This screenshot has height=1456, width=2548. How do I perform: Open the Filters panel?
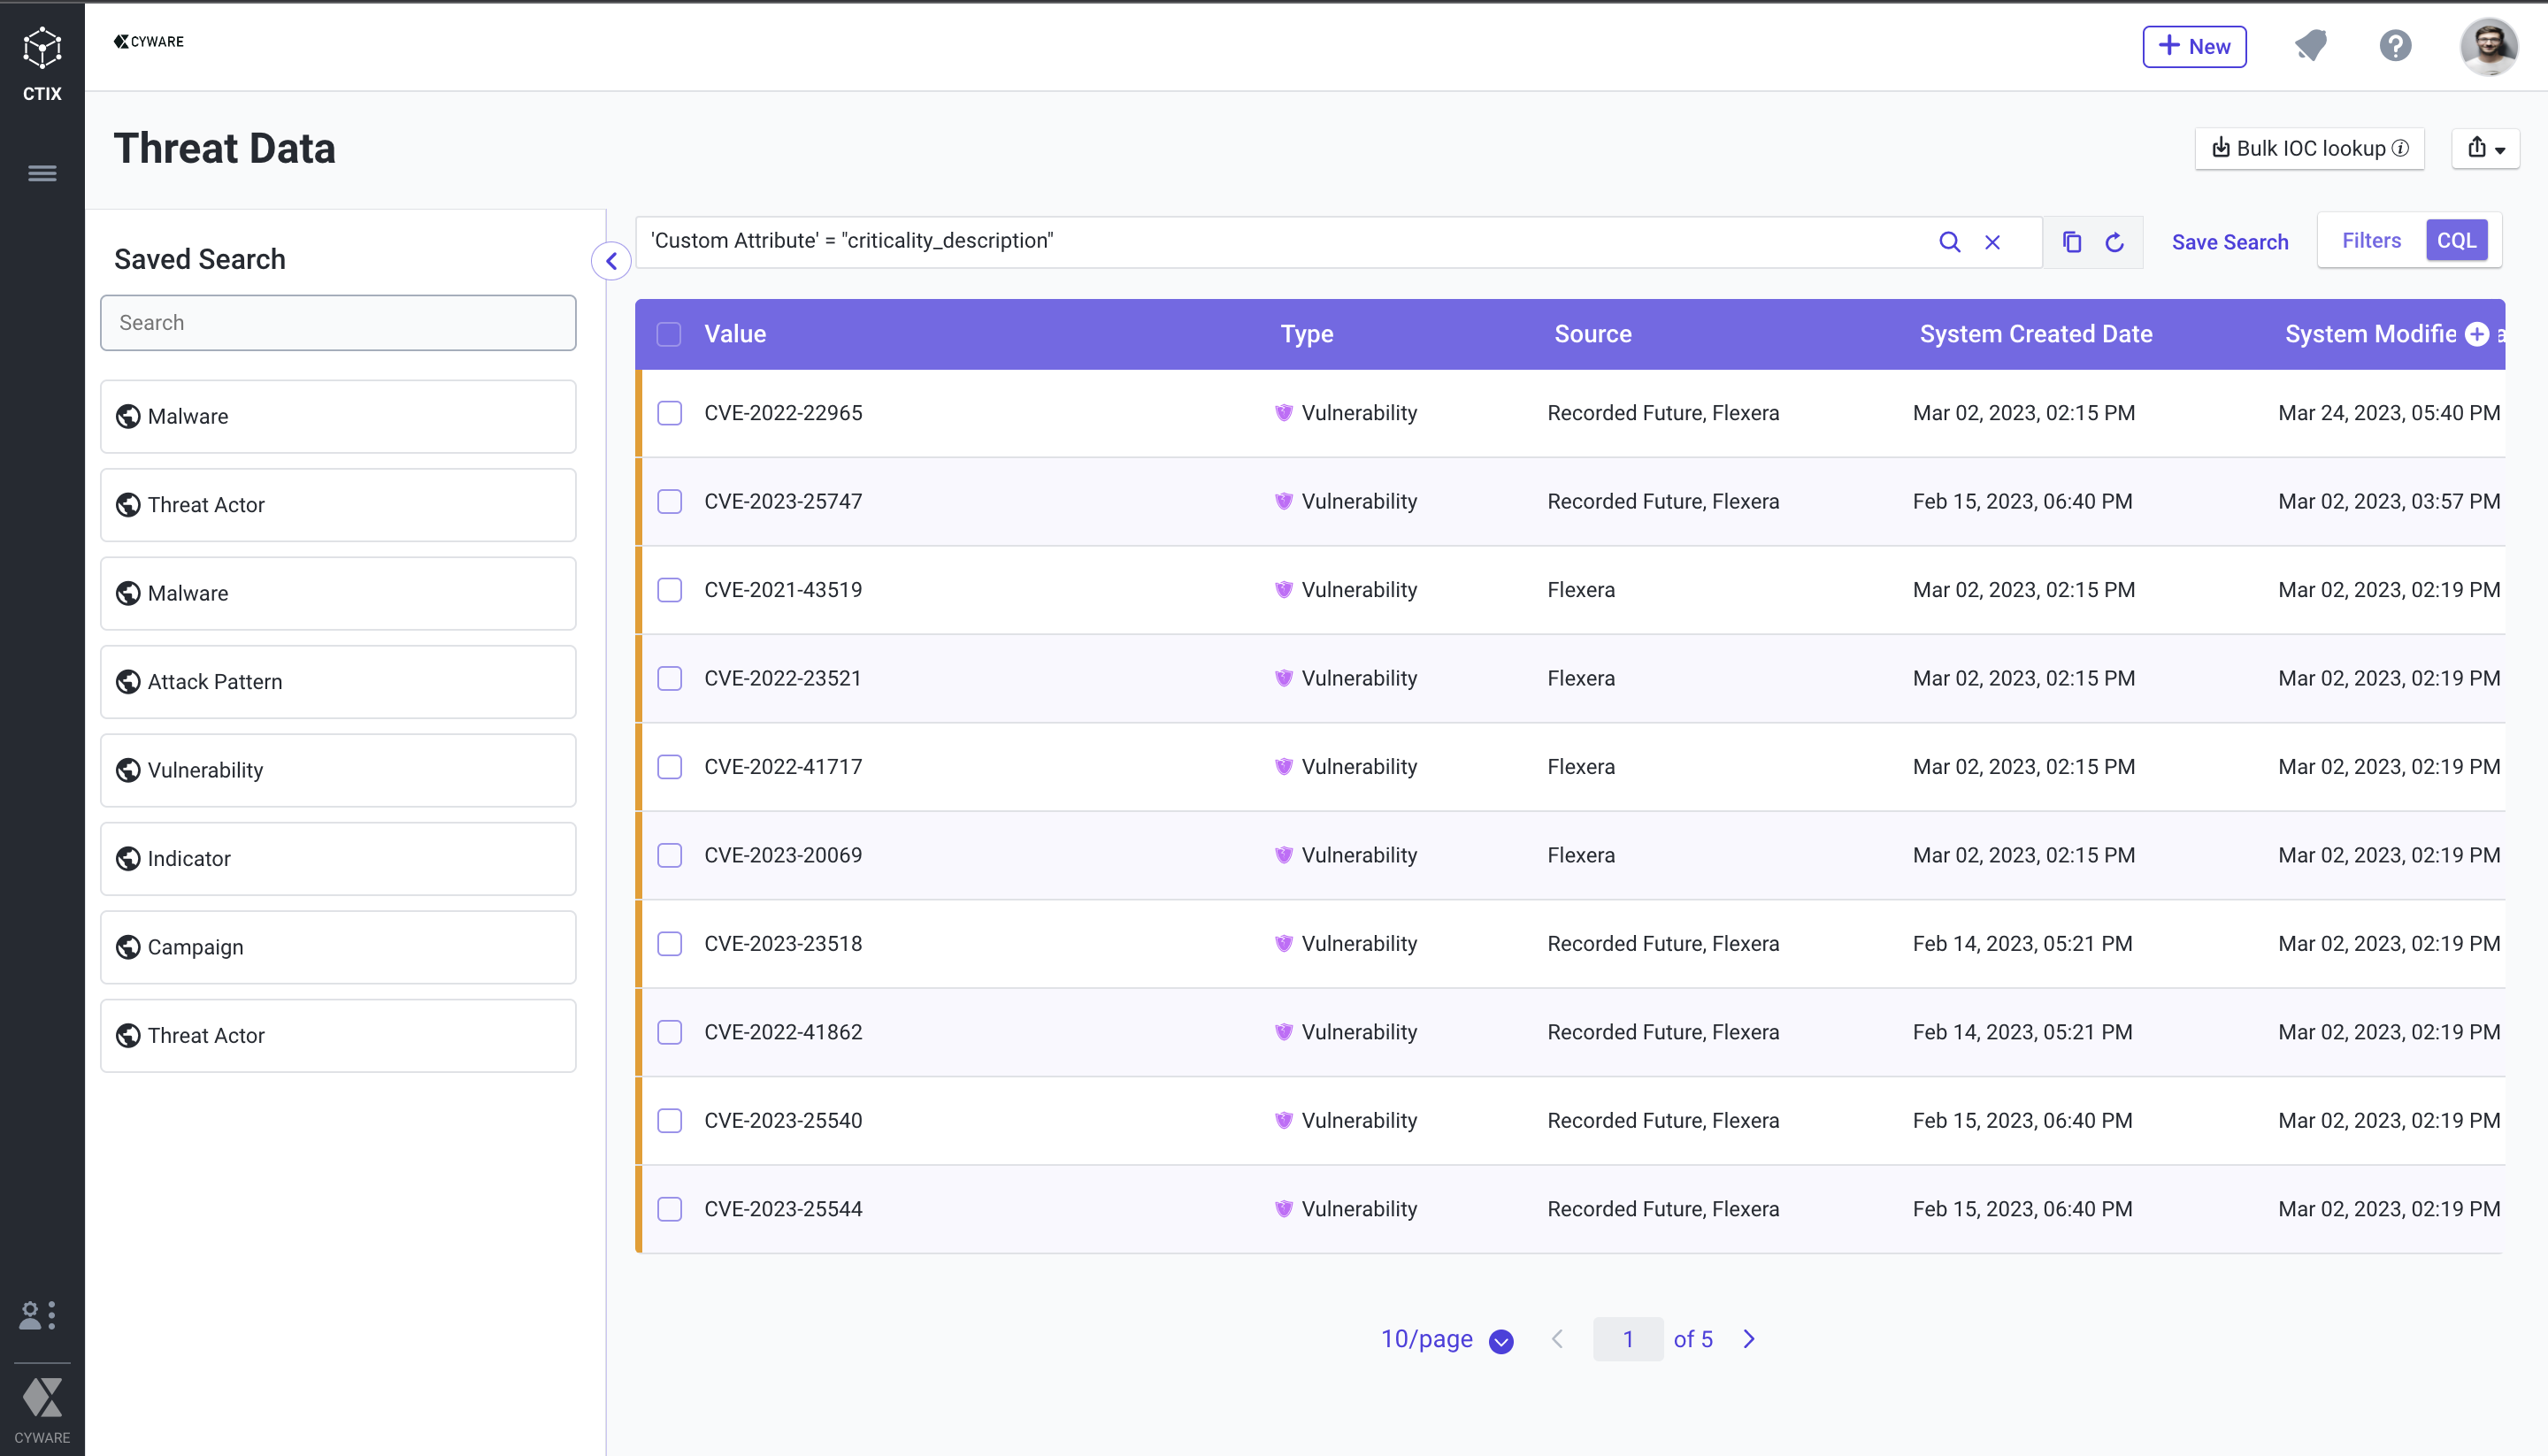tap(2368, 240)
